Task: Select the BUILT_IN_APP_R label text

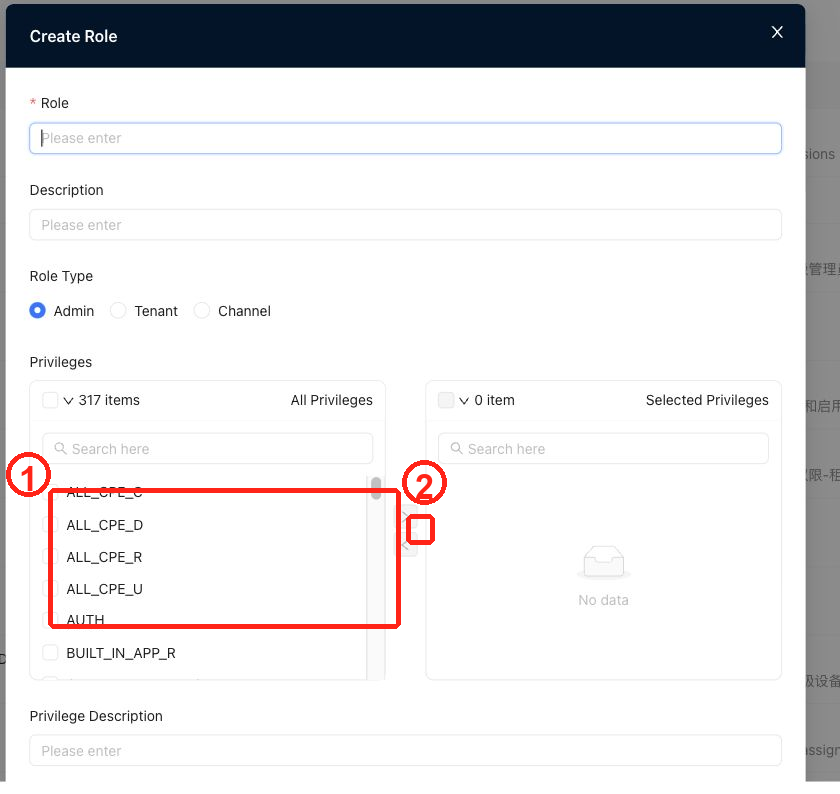Action: click(121, 653)
